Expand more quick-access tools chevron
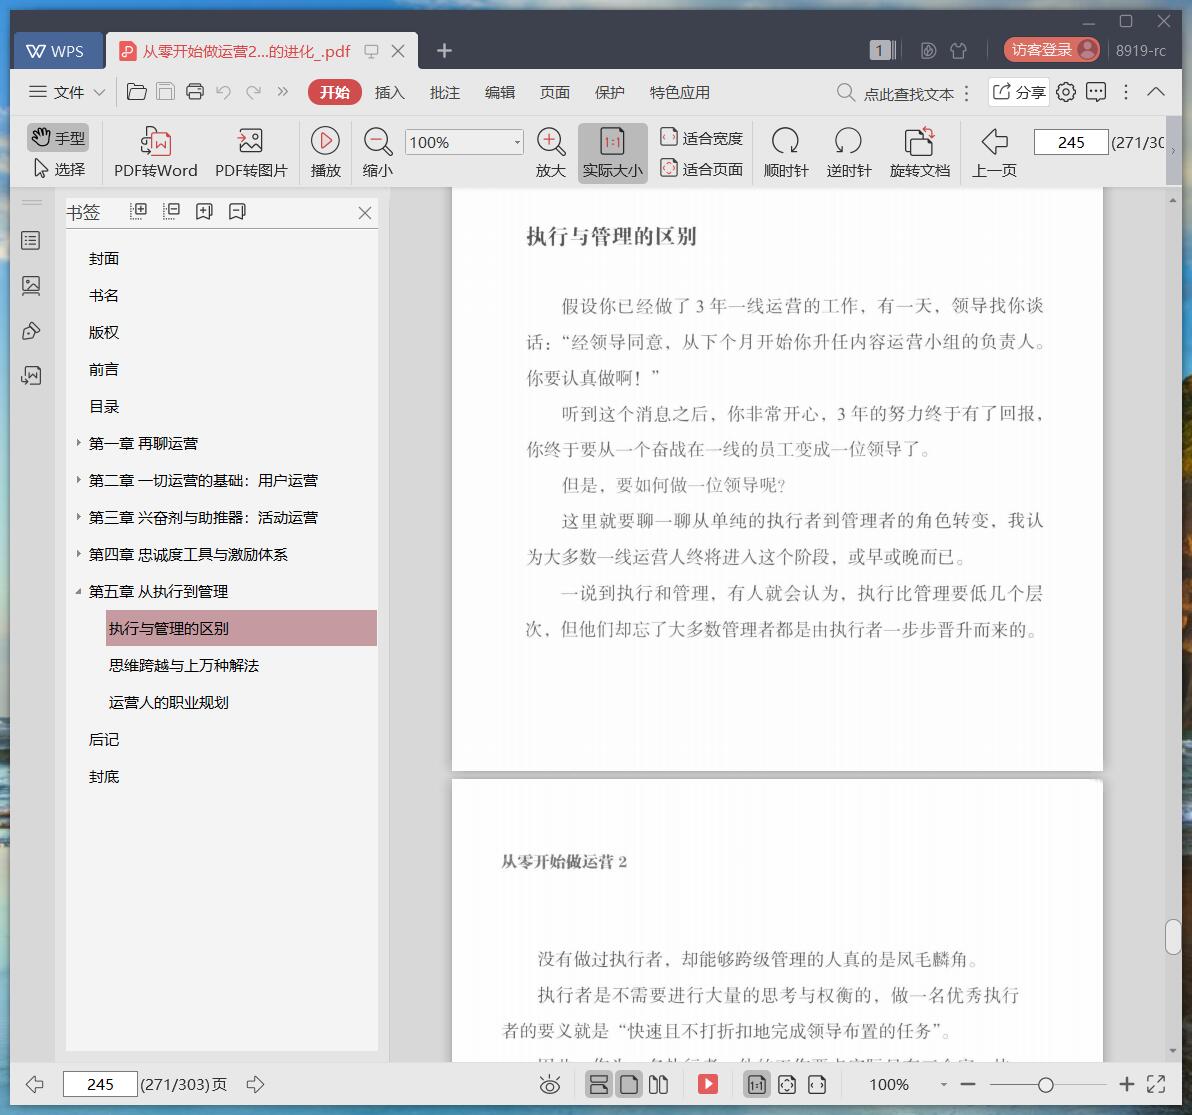 tap(283, 92)
